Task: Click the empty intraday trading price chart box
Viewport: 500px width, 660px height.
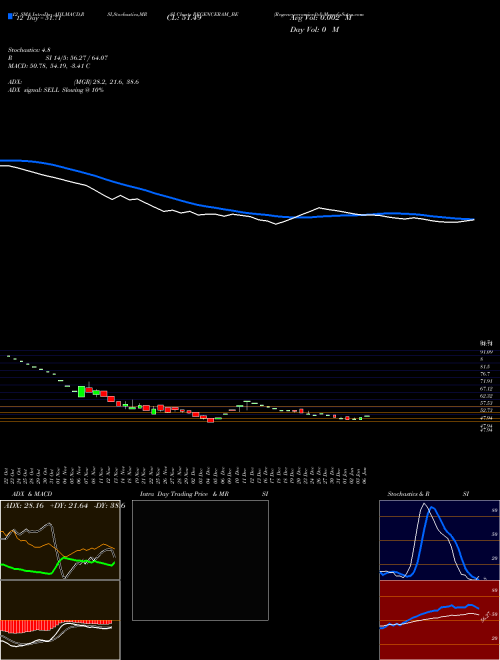Action: 200,560
